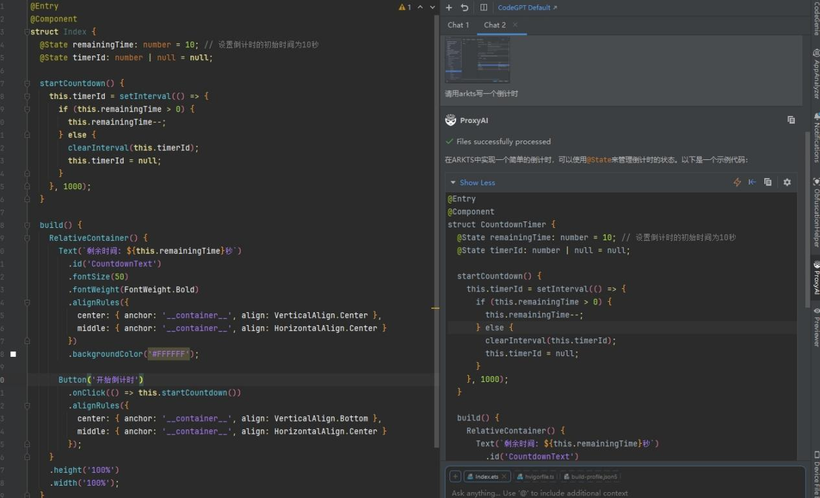Insert code at caret arrow icon

pos(753,182)
